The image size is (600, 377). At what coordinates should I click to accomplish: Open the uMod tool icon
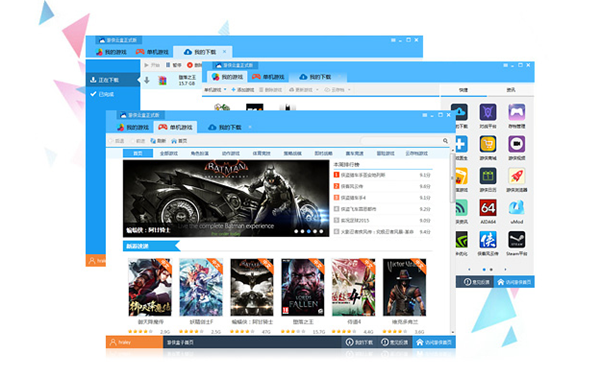tap(517, 208)
